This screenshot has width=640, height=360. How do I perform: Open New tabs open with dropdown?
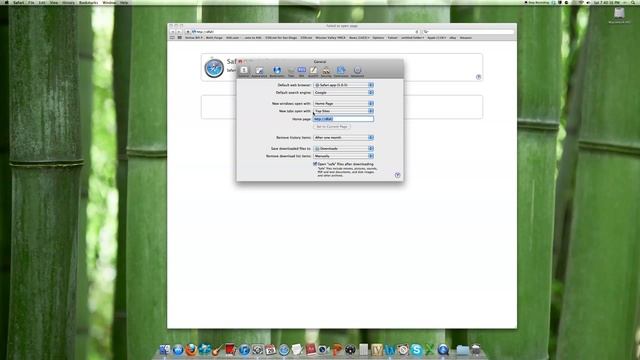pyautogui.click(x=343, y=111)
